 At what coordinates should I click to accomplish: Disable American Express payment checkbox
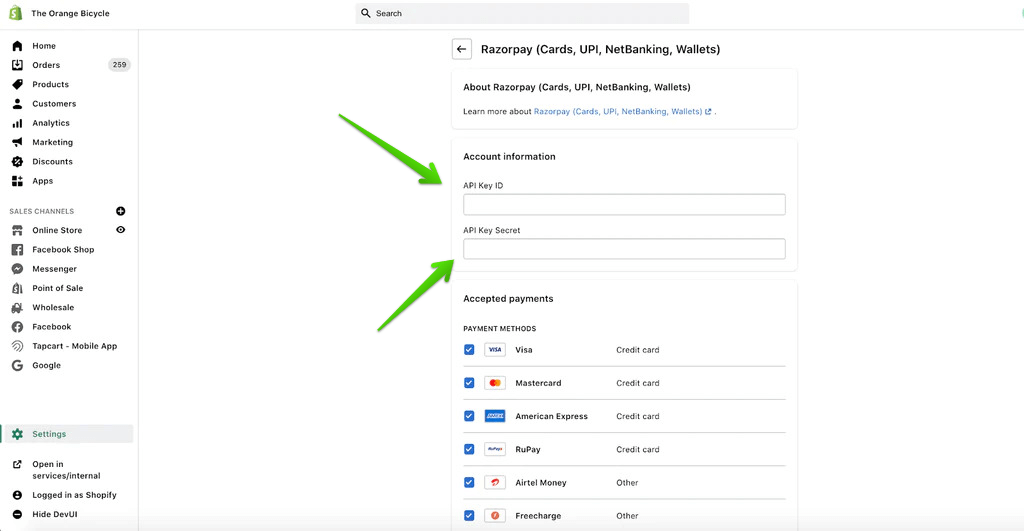(x=469, y=416)
